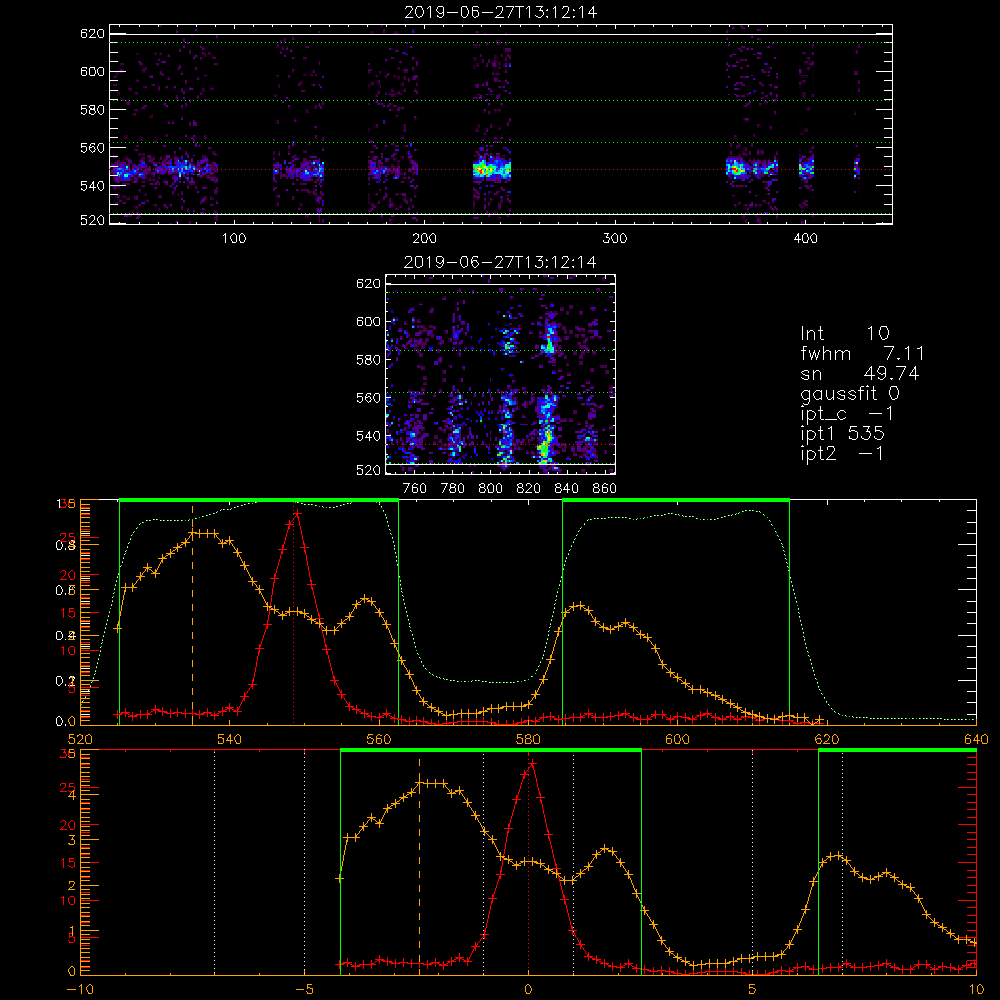Image resolution: width=1000 pixels, height=1000 pixels.
Task: Click the red curve peak at 0 in bottom plot
Action: [531, 763]
